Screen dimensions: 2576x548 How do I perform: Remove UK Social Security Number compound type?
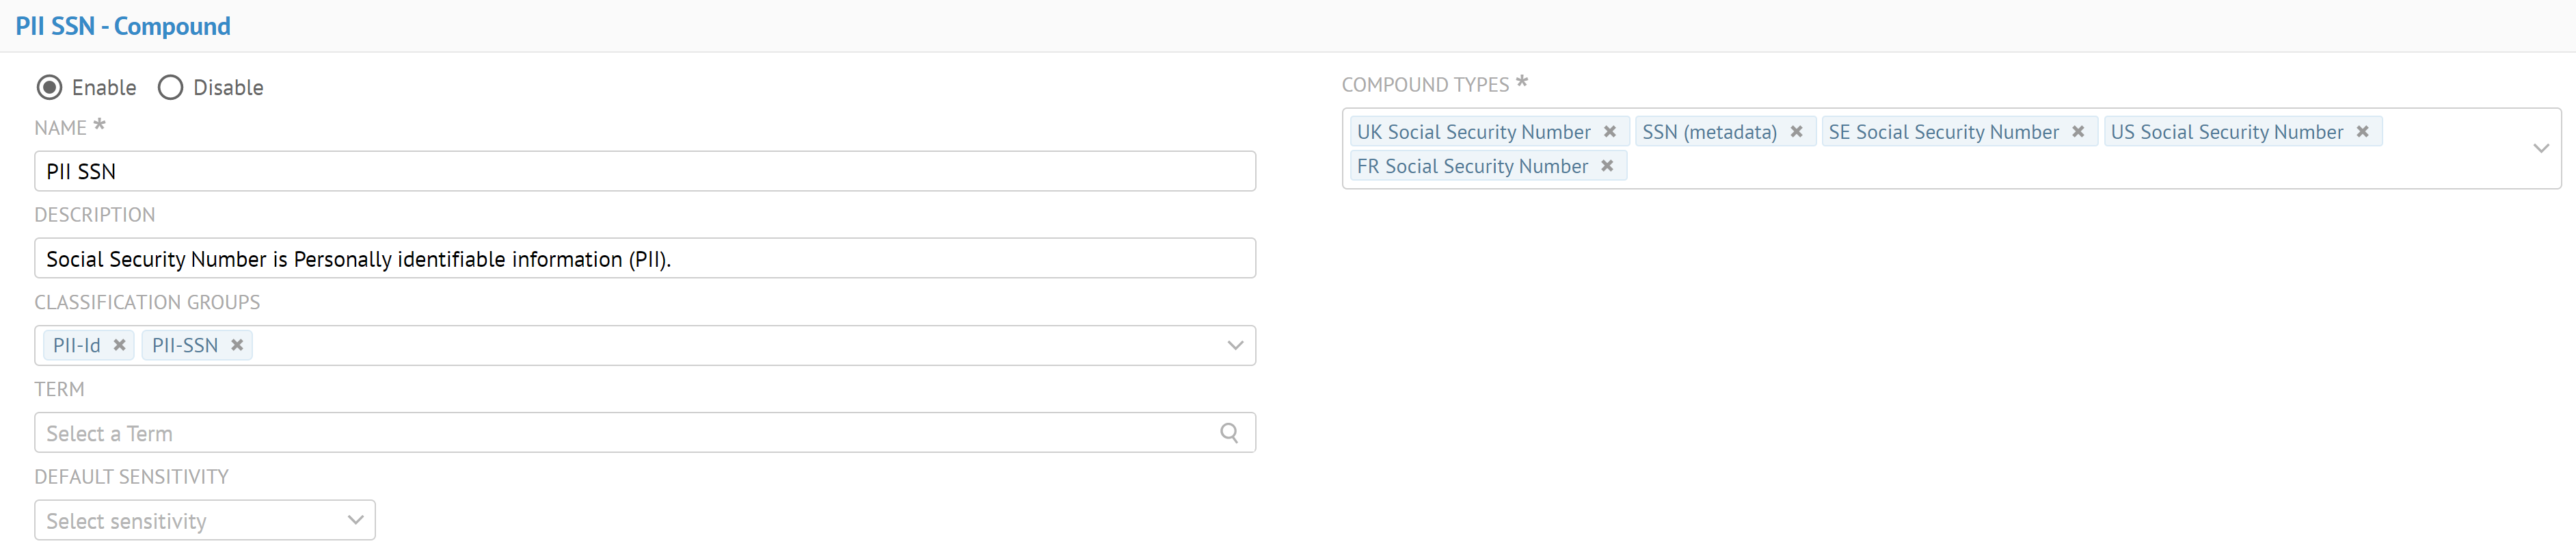point(1610,132)
